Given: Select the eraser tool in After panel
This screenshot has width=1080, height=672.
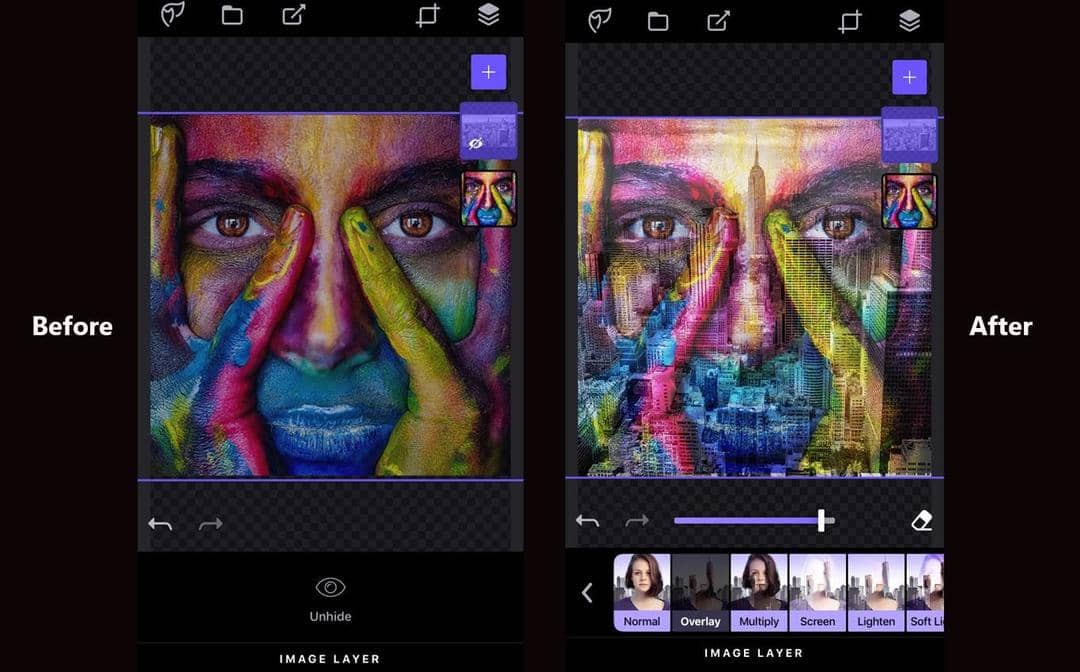Looking at the screenshot, I should click(x=922, y=520).
